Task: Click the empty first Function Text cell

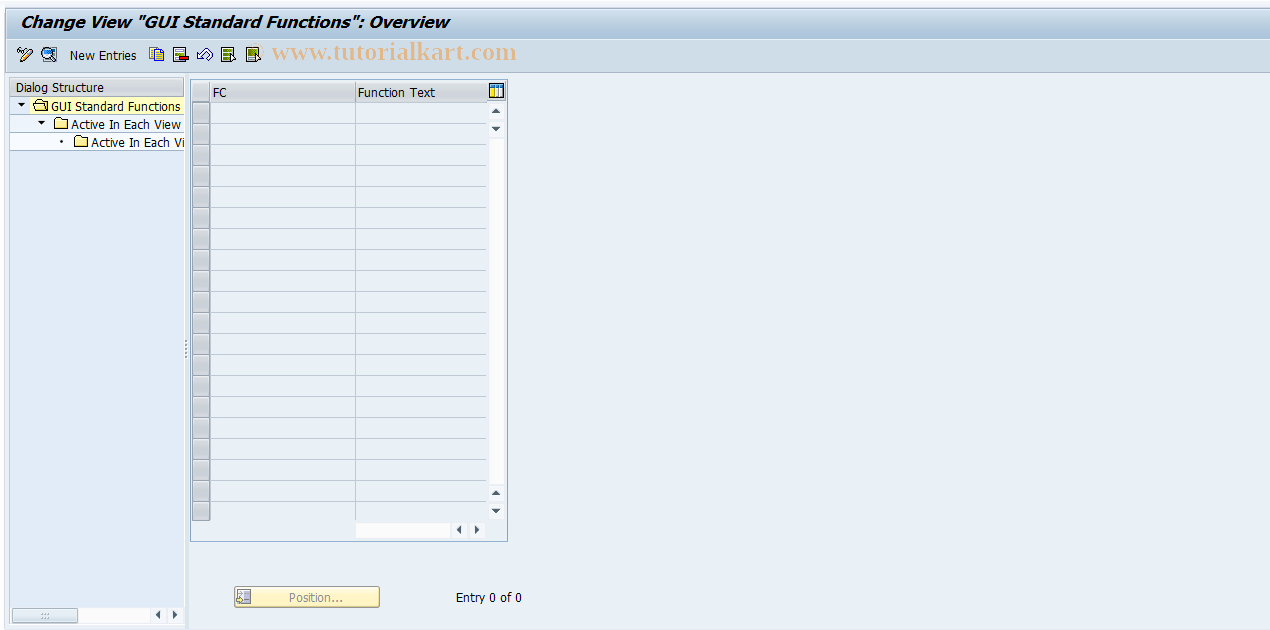Action: 421,113
